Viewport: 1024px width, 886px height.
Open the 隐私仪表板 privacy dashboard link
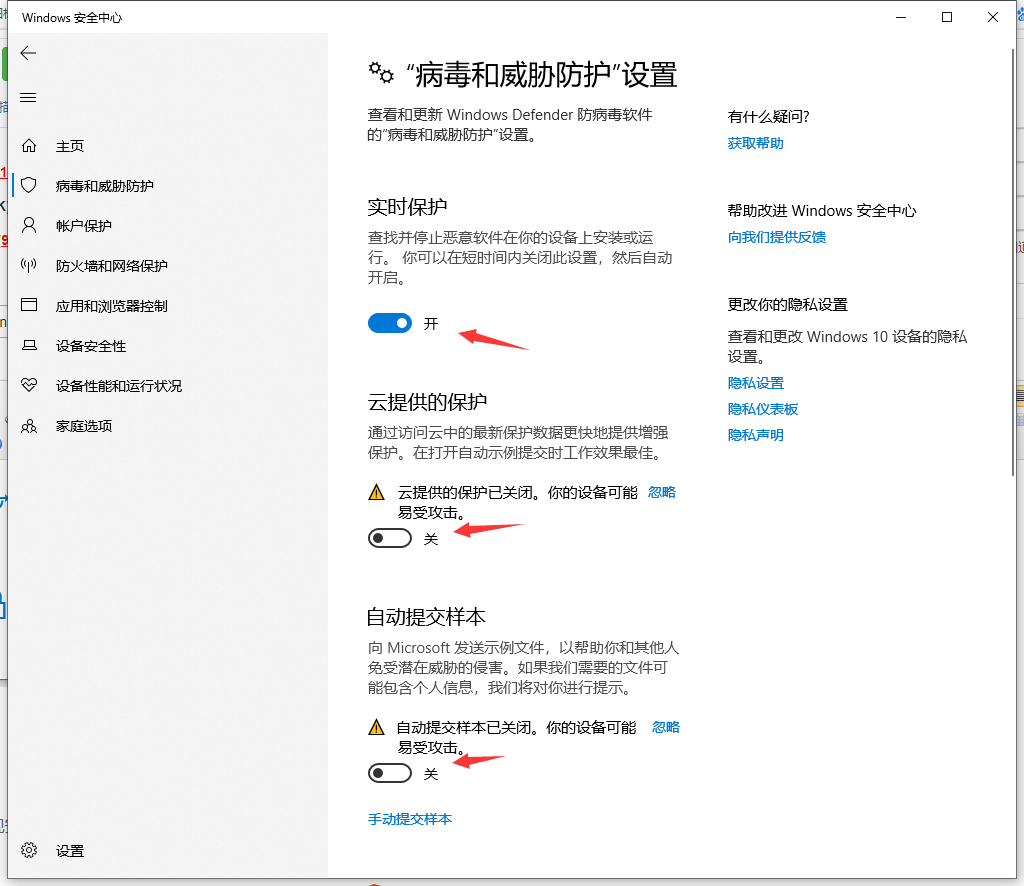(x=762, y=409)
